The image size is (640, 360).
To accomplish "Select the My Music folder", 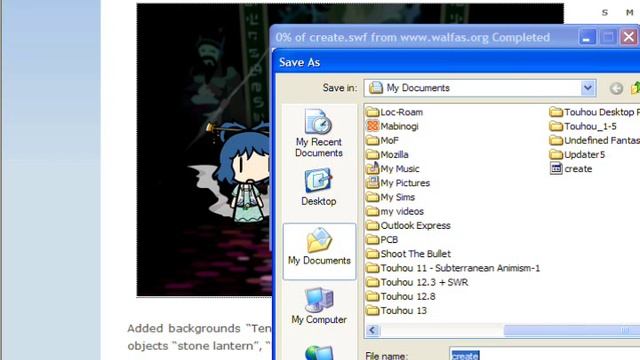I will tap(393, 169).
